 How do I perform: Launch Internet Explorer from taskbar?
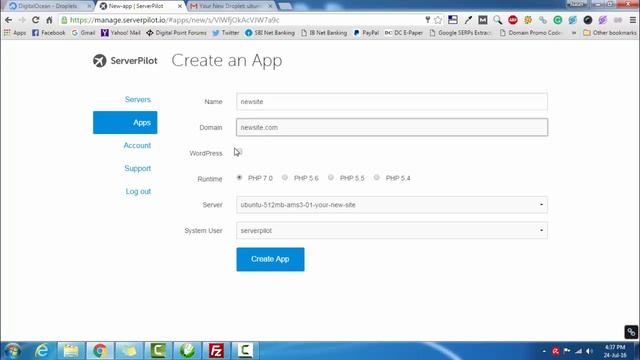42,351
